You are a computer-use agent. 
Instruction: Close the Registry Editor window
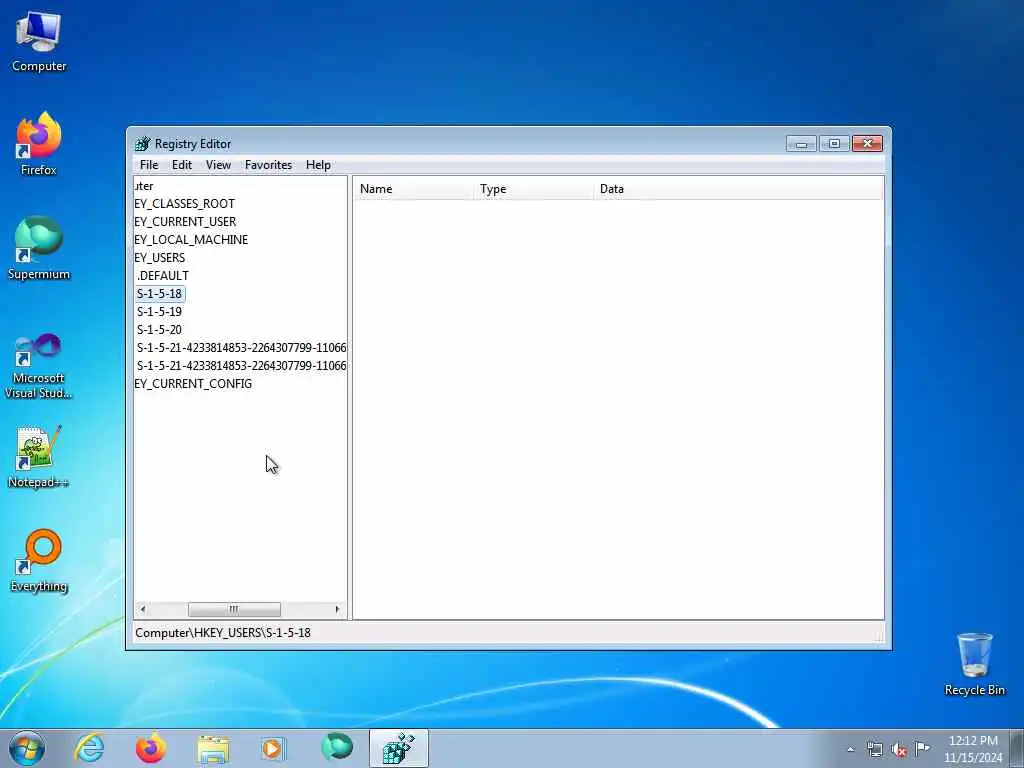[x=867, y=144]
